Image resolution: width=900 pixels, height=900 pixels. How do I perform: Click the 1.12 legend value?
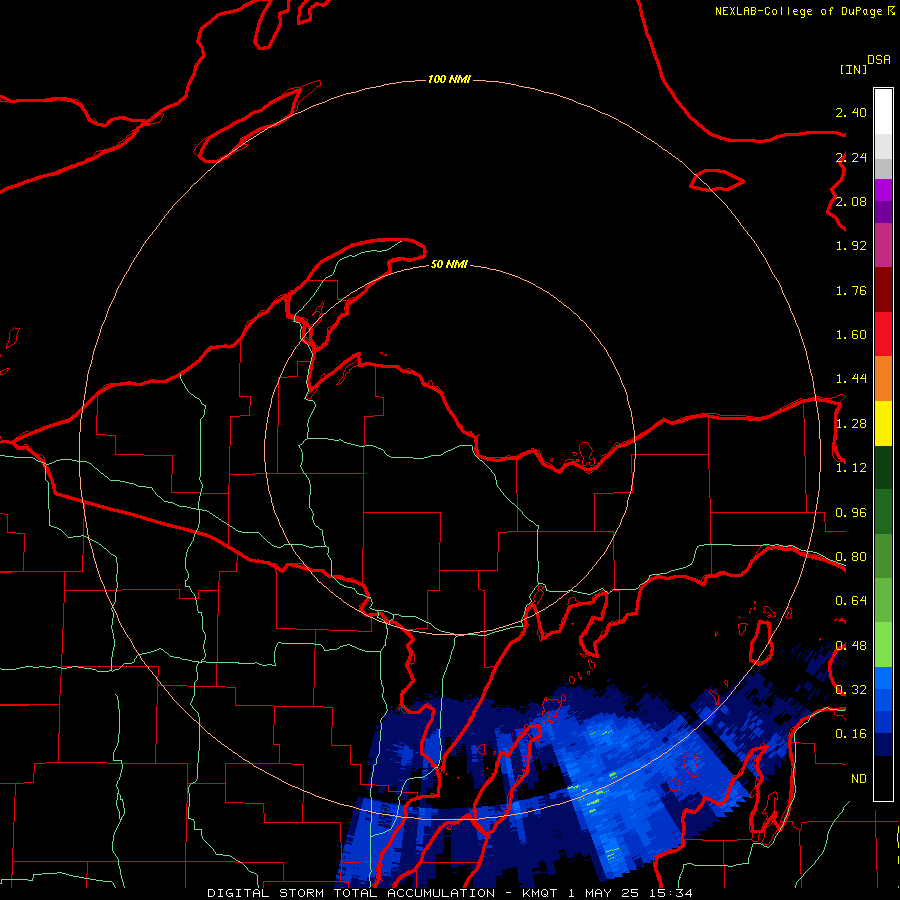(851, 468)
